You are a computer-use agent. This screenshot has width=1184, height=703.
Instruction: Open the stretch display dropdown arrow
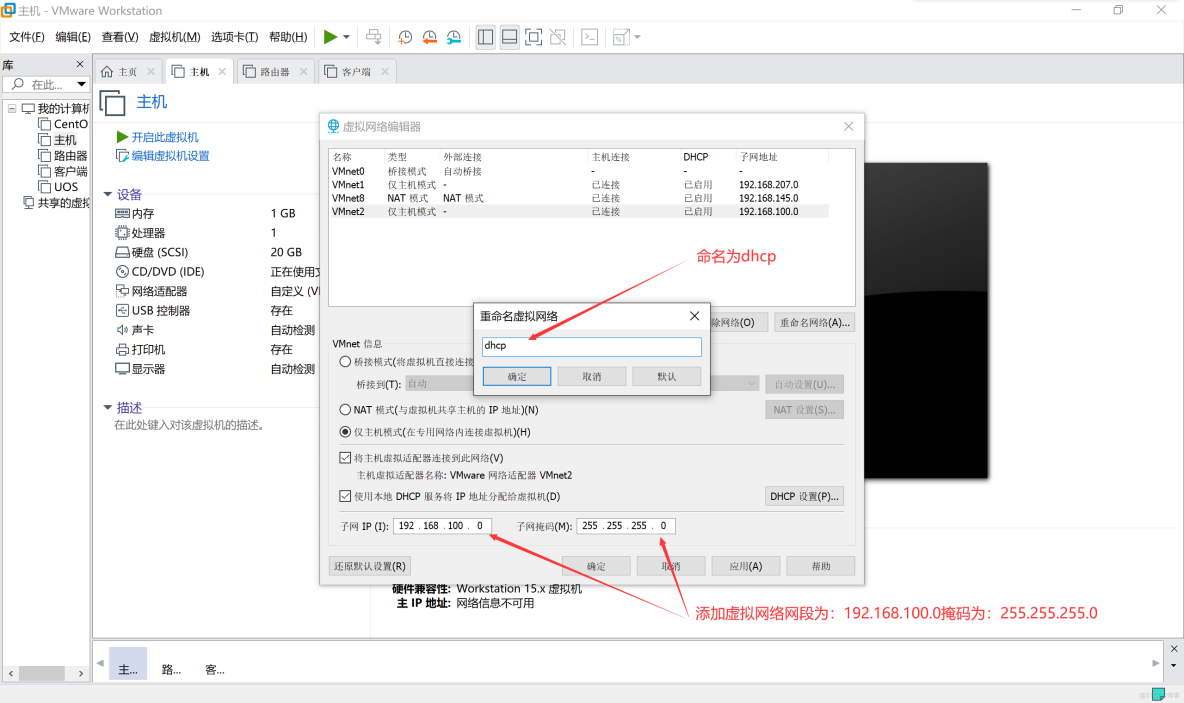637,37
